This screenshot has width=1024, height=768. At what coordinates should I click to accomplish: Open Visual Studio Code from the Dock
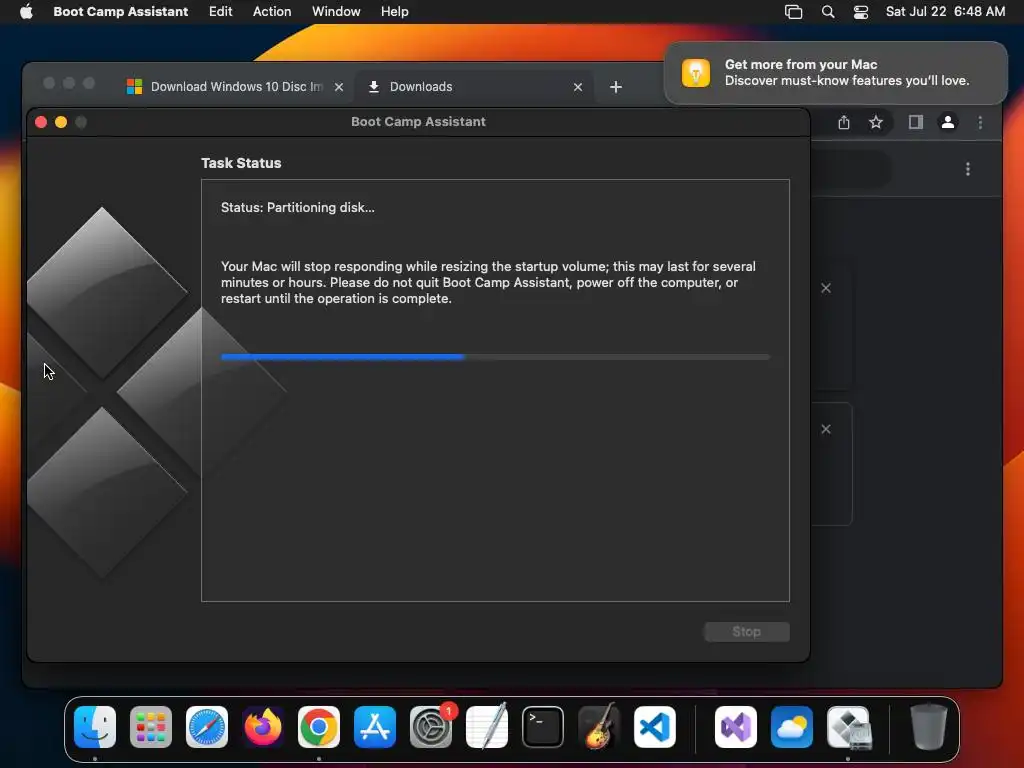coord(655,727)
